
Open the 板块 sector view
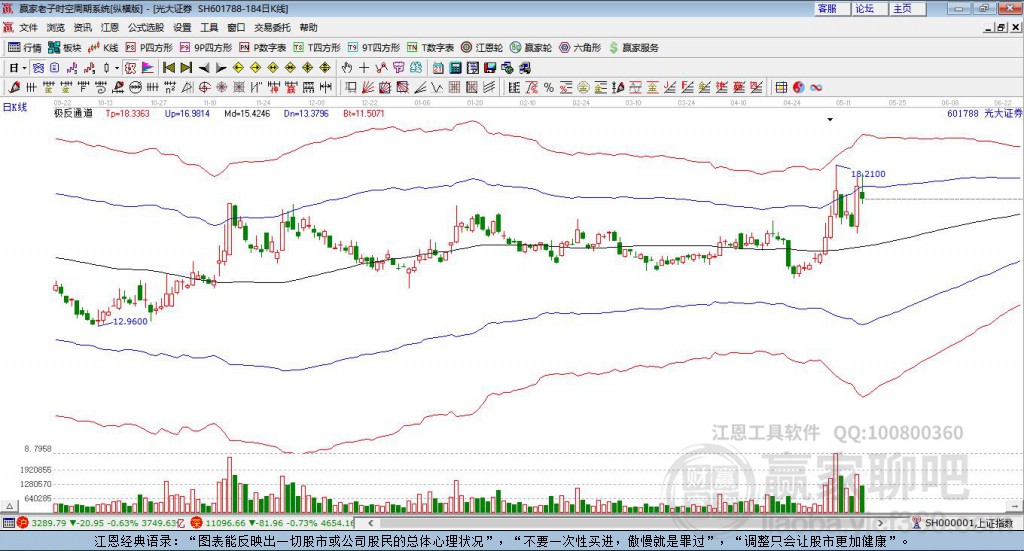pos(64,48)
